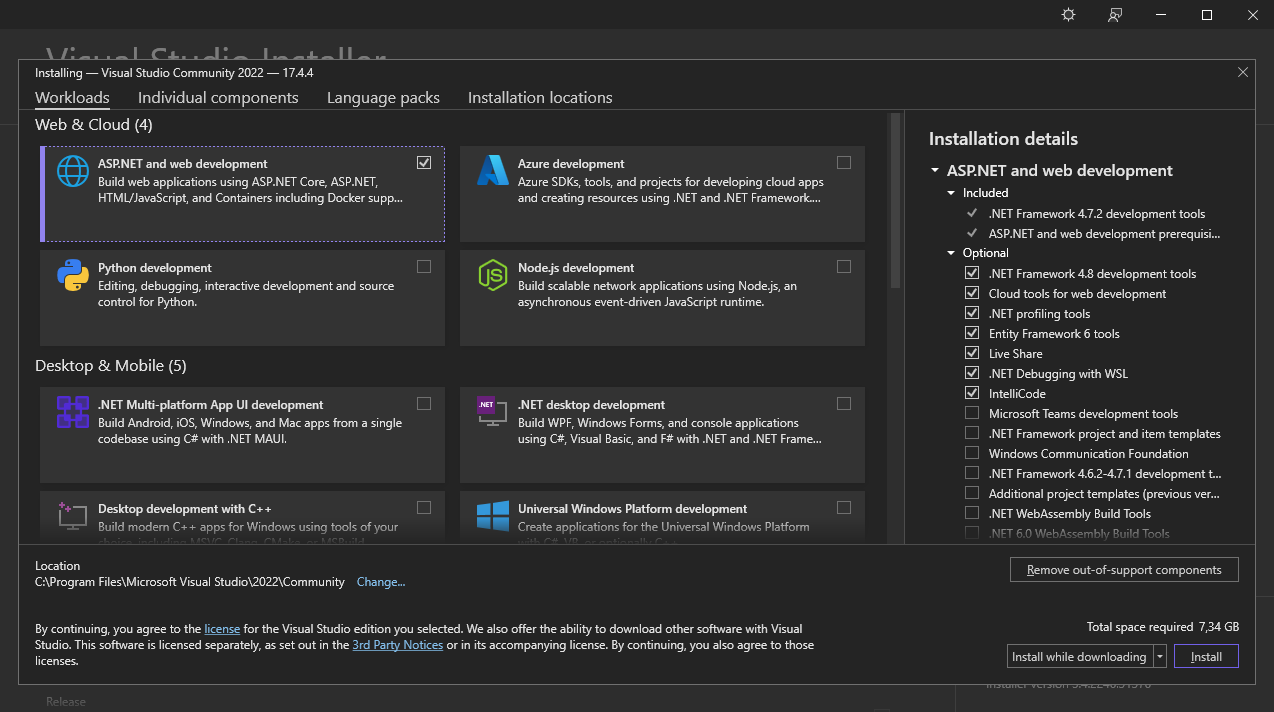Viewport: 1274px width, 712px height.
Task: Click the Universal Windows Platform logo icon
Action: 493,516
